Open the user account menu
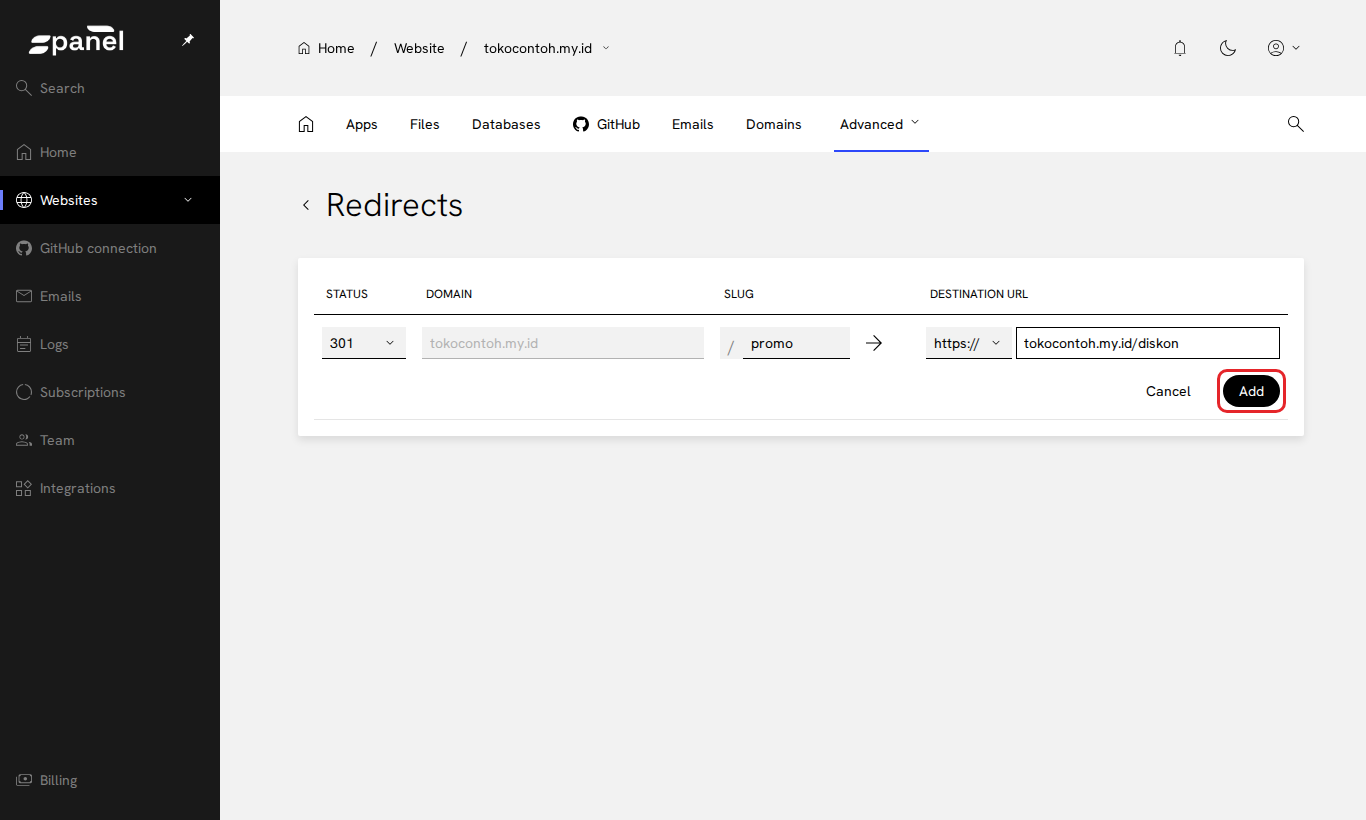This screenshot has height=820, width=1366. pyautogui.click(x=1284, y=48)
